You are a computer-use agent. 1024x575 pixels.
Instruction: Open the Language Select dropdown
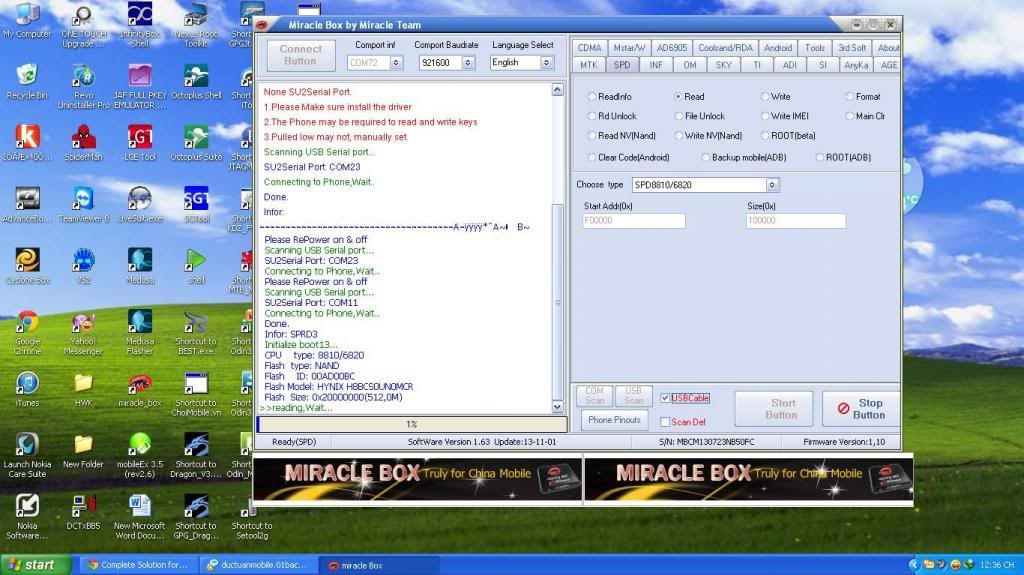click(547, 63)
